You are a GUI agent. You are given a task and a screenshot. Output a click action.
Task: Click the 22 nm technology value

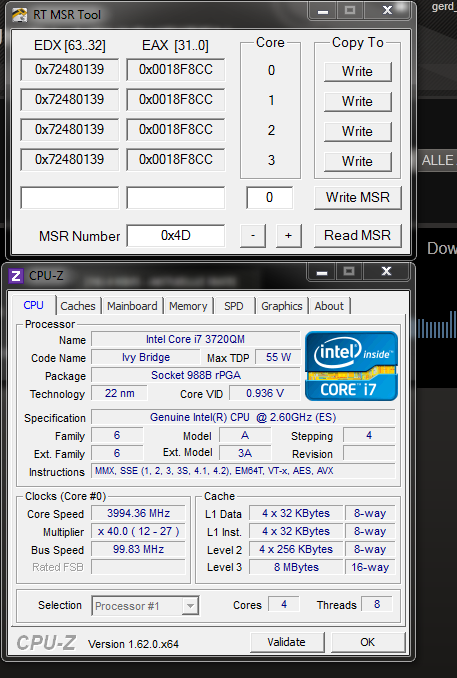119,393
